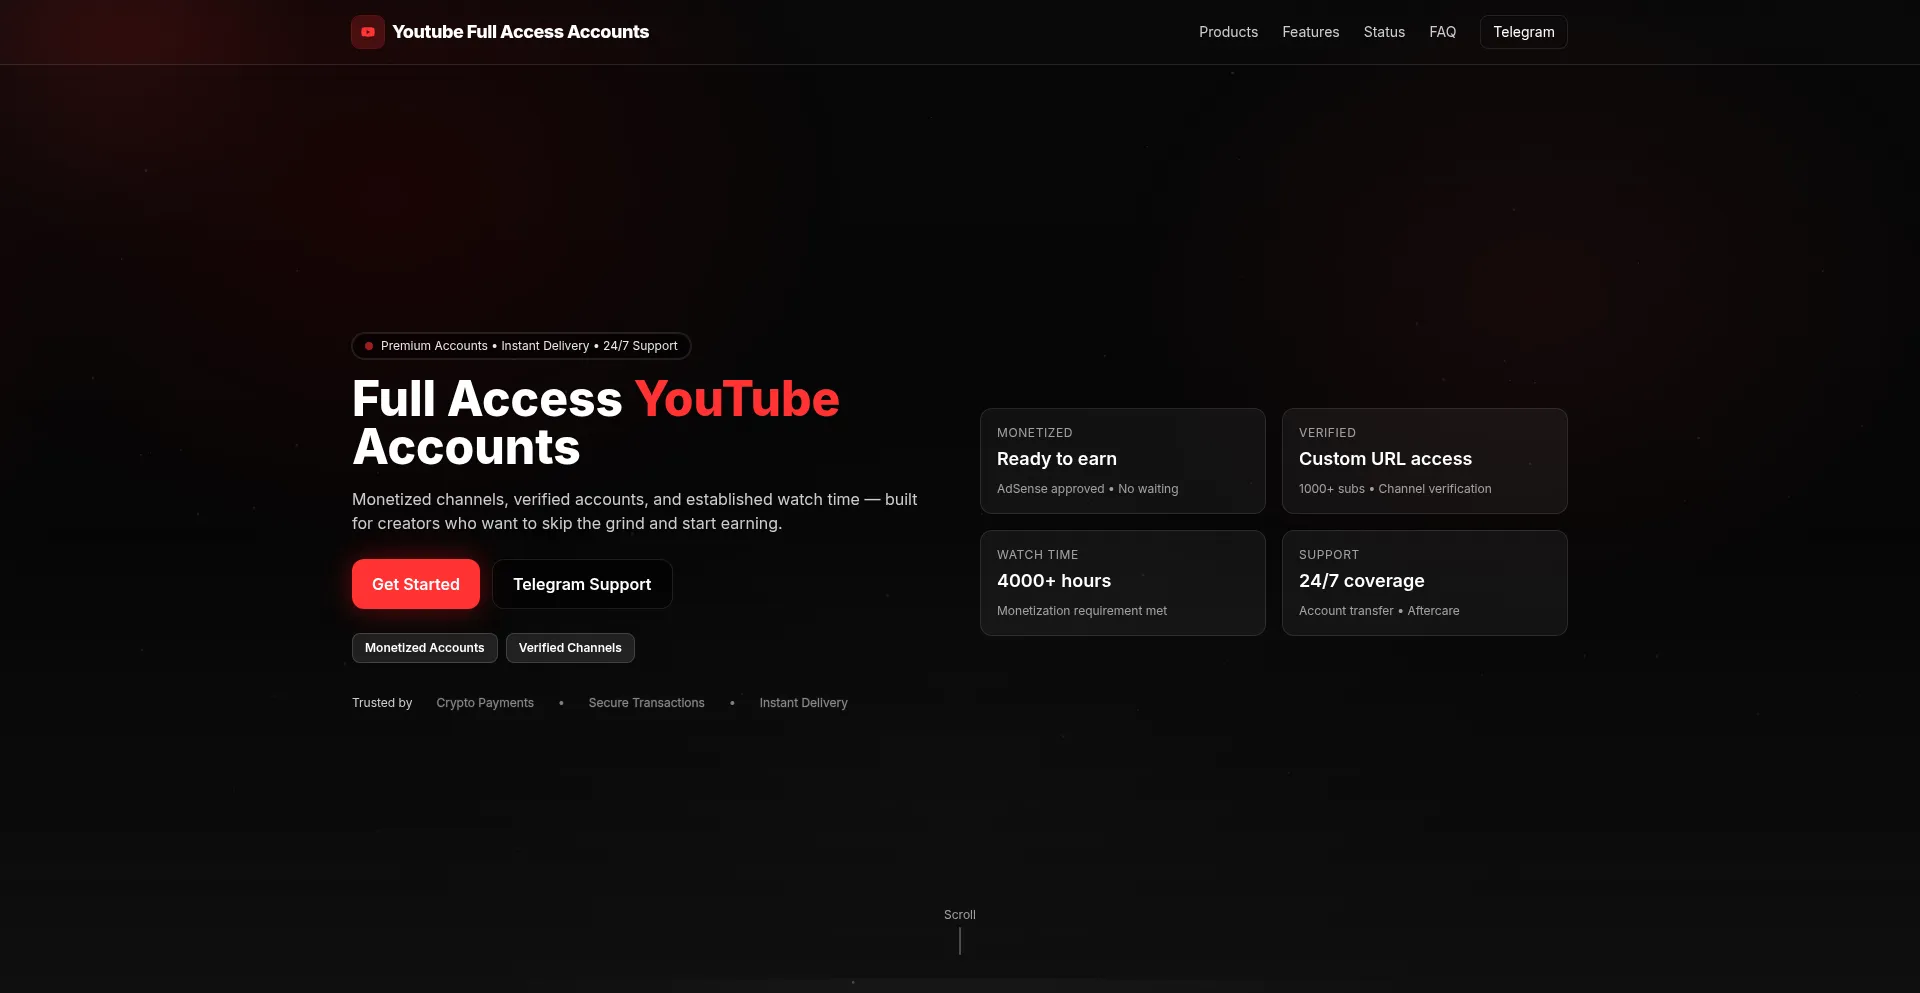Image resolution: width=1920 pixels, height=993 pixels.
Task: Click the red dot in the badge
Action: point(369,346)
